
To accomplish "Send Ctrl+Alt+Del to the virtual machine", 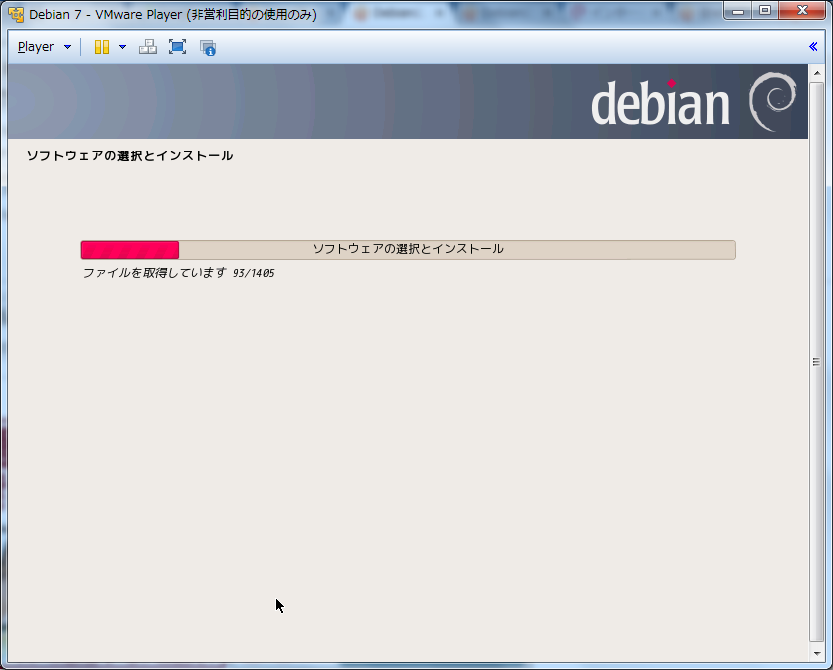I will coord(148,47).
